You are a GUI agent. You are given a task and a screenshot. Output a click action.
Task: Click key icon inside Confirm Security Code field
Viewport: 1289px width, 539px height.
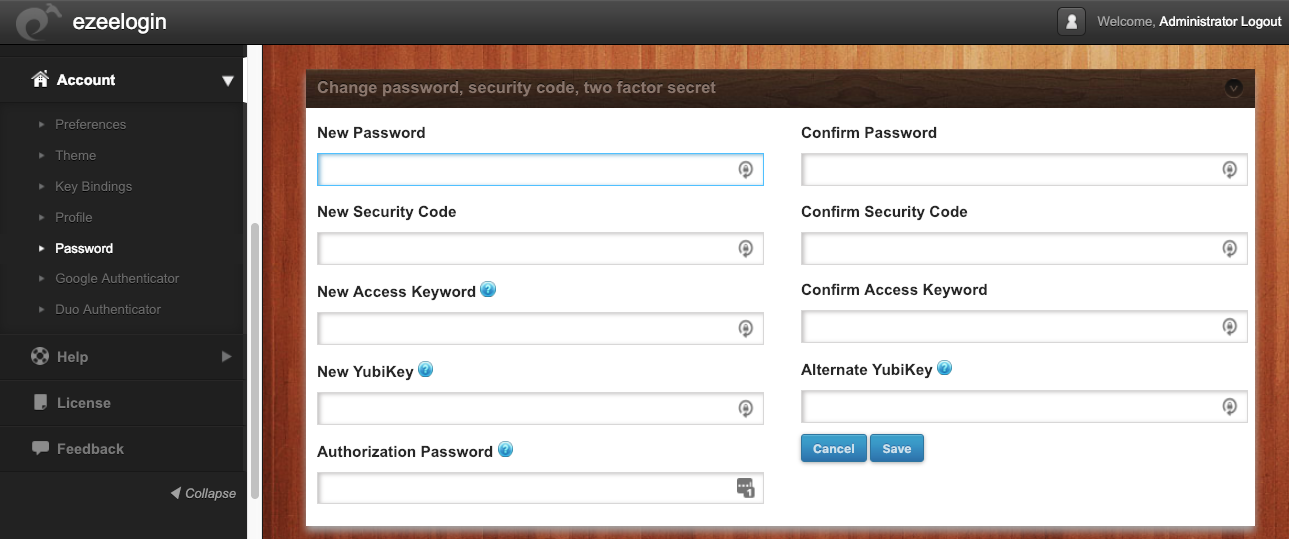(x=1229, y=249)
